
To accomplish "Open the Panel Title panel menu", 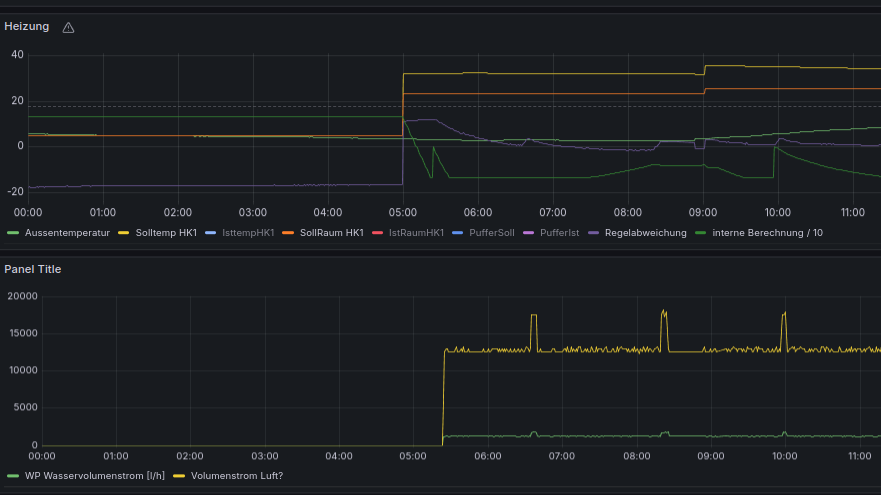I will (x=33, y=269).
